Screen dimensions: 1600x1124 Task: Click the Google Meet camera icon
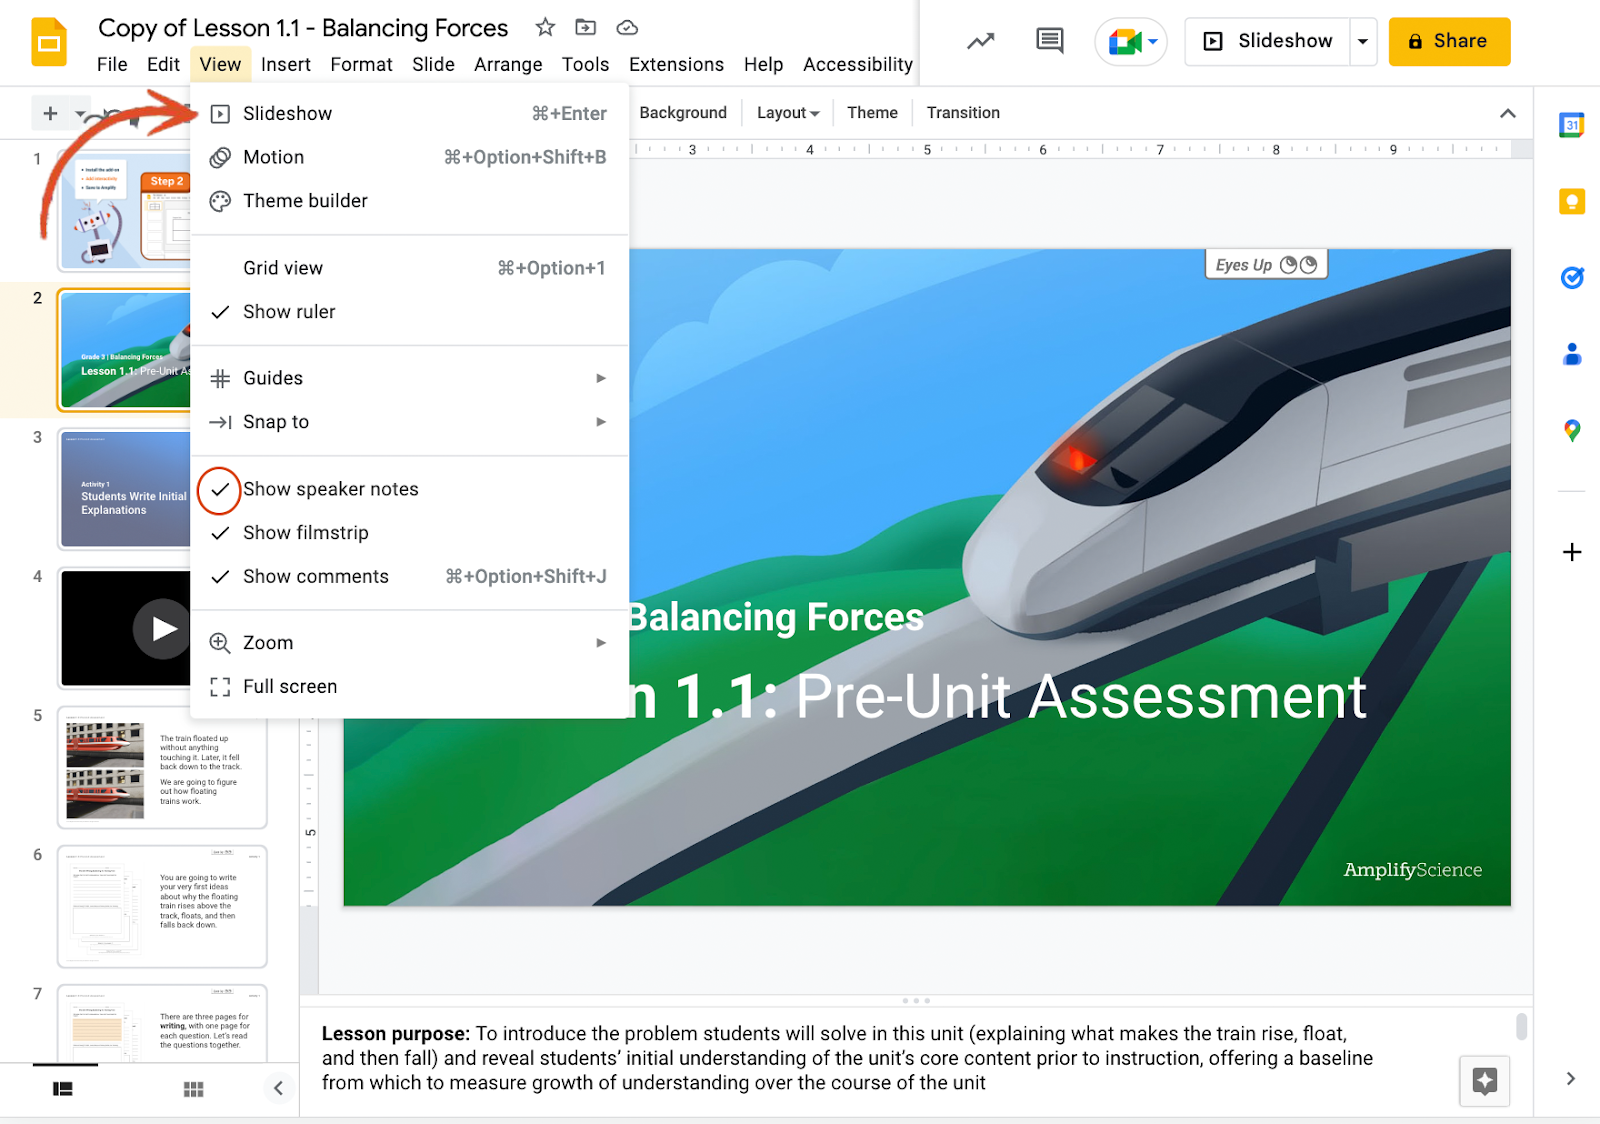click(1125, 42)
